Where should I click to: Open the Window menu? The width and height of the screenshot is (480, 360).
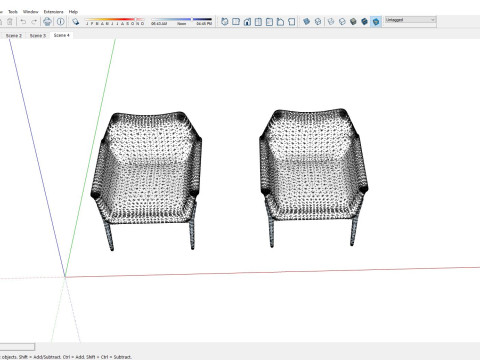point(31,12)
